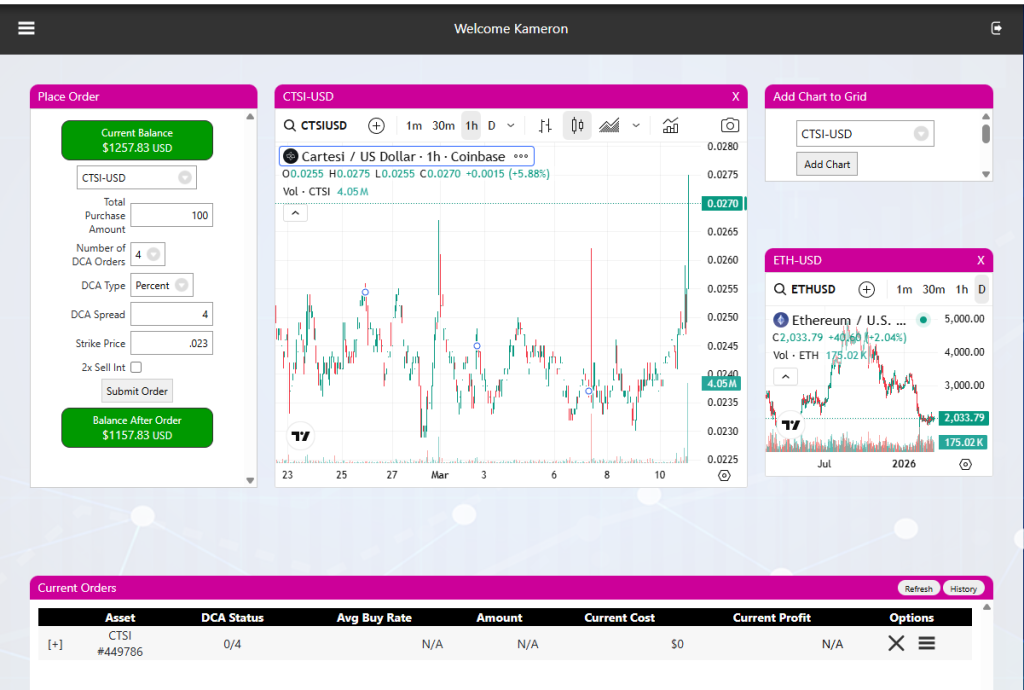The image size is (1024, 690).
Task: Open asset dropdown in Add Chart to Grid
Action: [865, 134]
